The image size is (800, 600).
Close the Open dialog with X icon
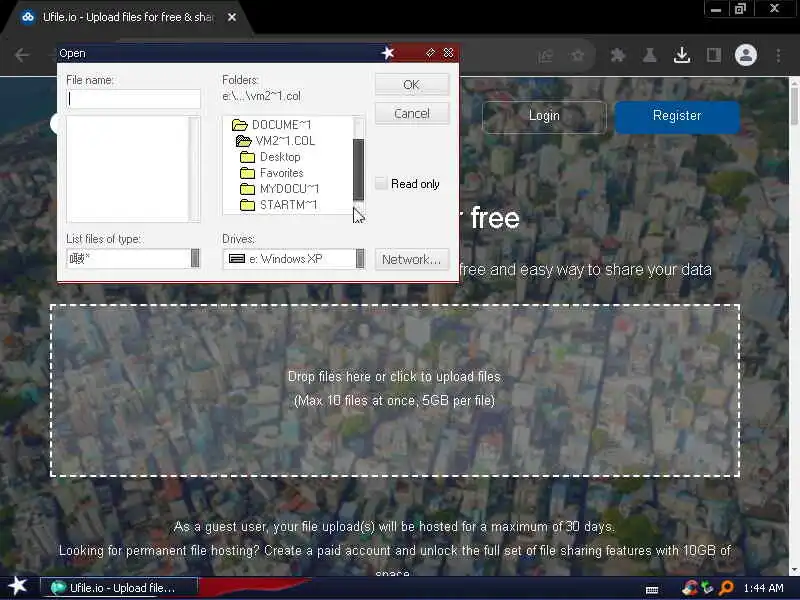tap(448, 53)
